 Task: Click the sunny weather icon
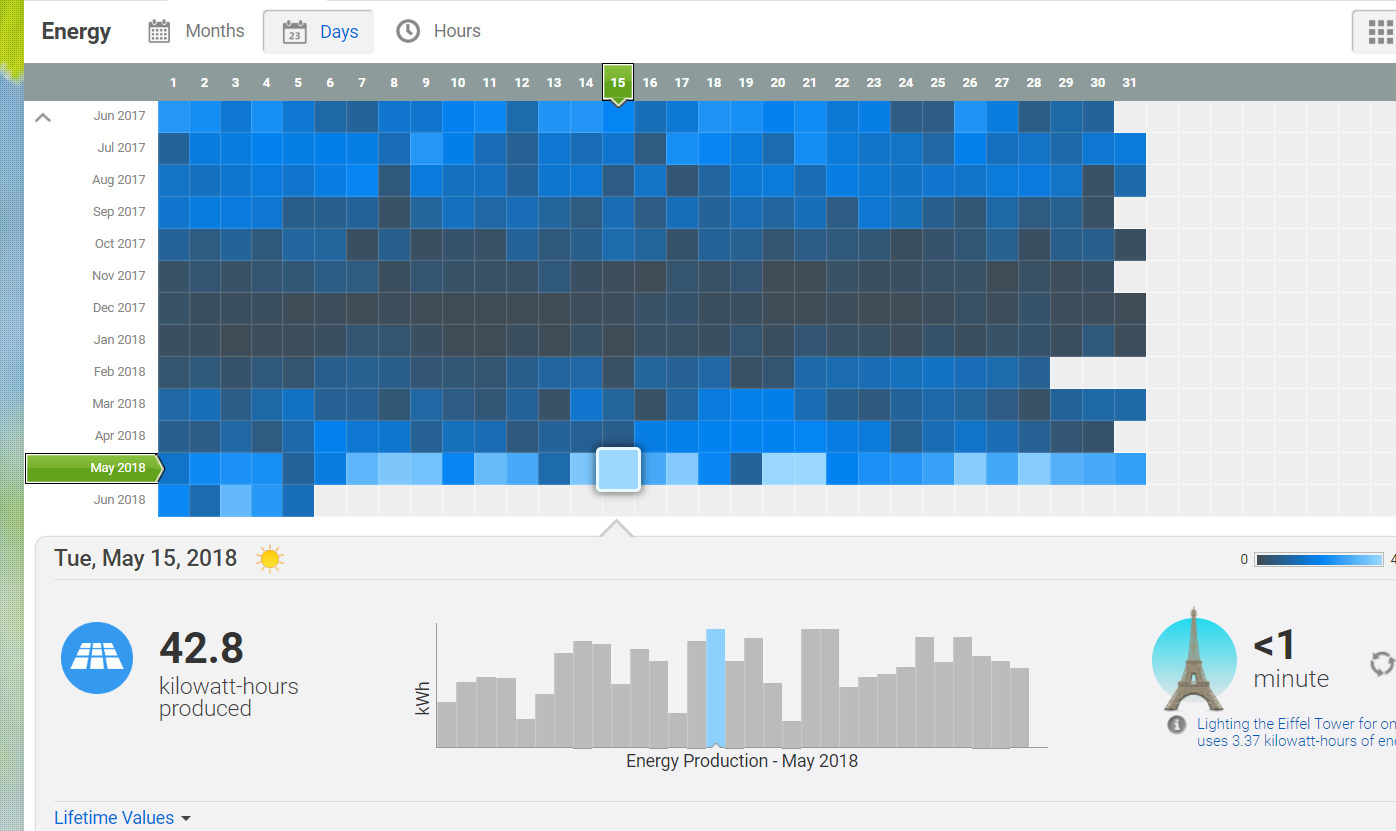pos(270,559)
